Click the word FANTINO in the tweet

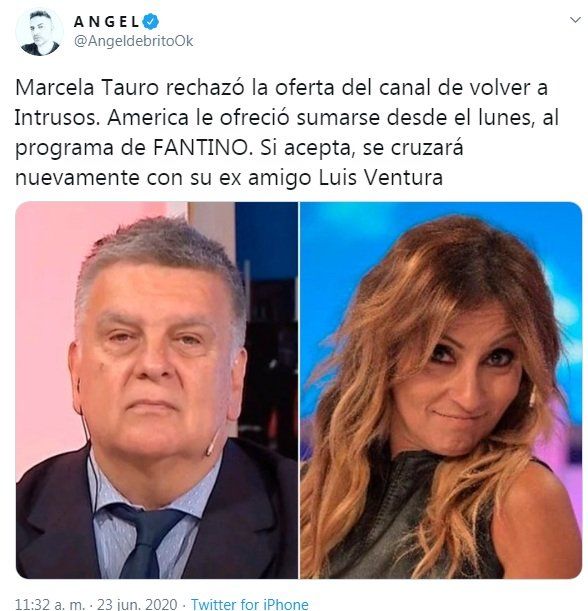(200, 148)
